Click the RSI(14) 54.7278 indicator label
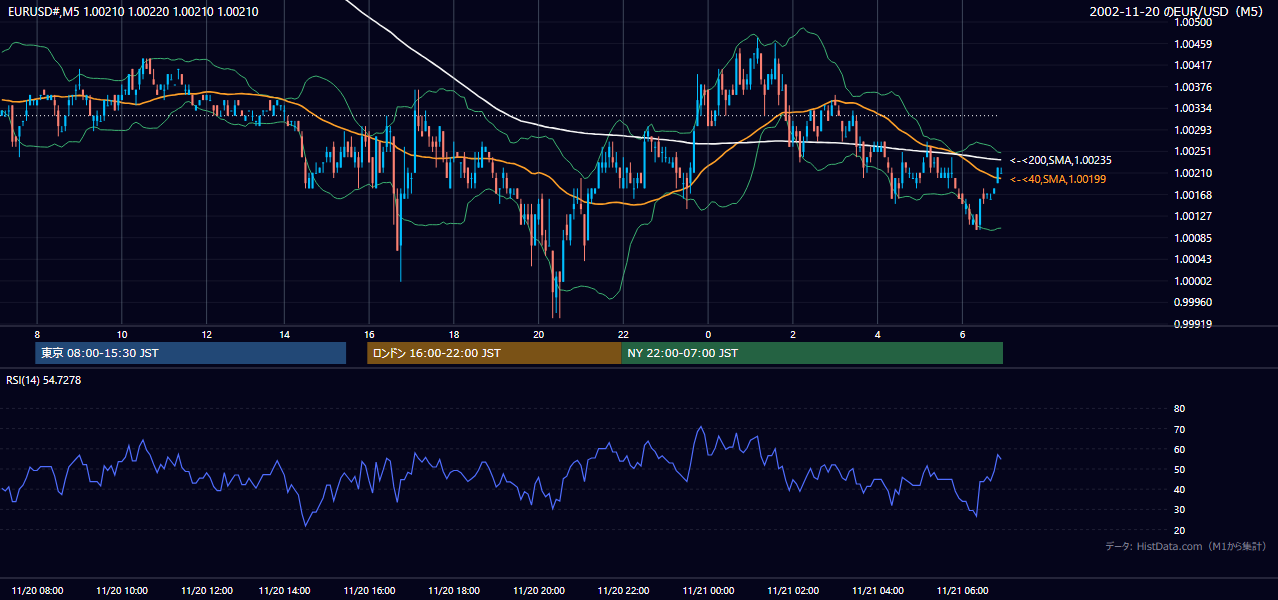The height and width of the screenshot is (600, 1278). pos(42,380)
